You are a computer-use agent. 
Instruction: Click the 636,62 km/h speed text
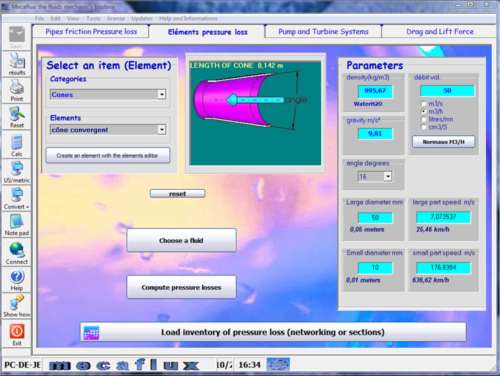click(x=430, y=280)
